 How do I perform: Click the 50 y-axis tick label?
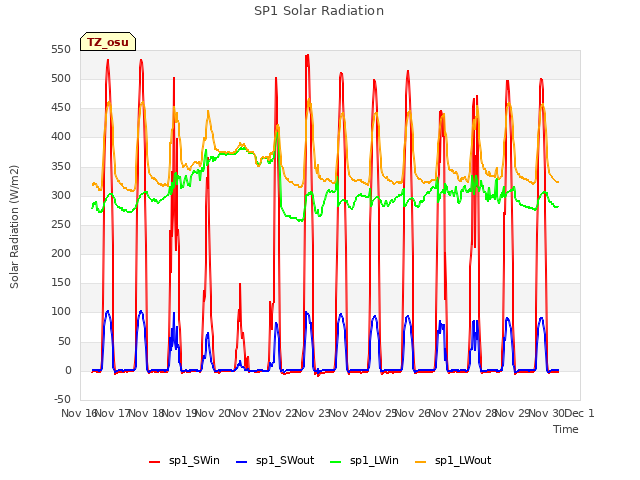pos(64,341)
